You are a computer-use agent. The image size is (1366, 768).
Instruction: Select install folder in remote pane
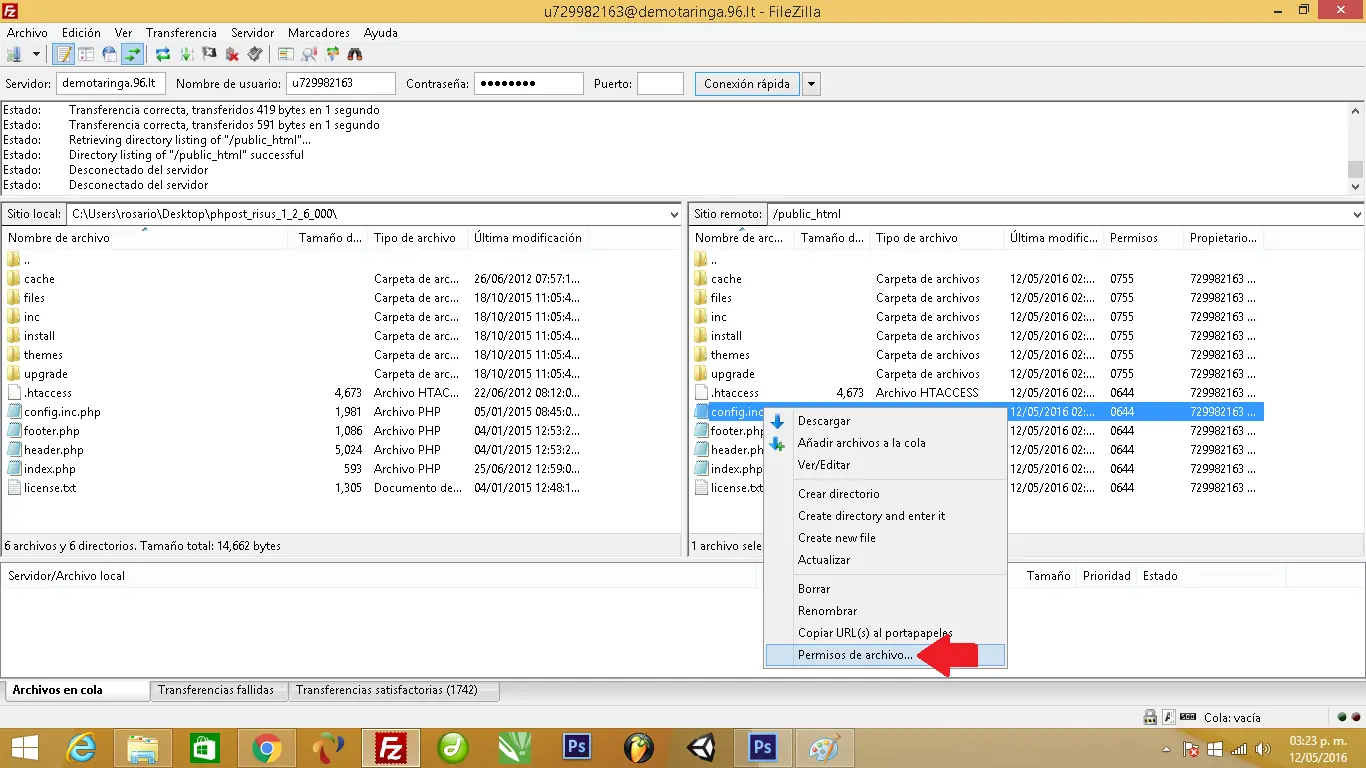point(726,336)
